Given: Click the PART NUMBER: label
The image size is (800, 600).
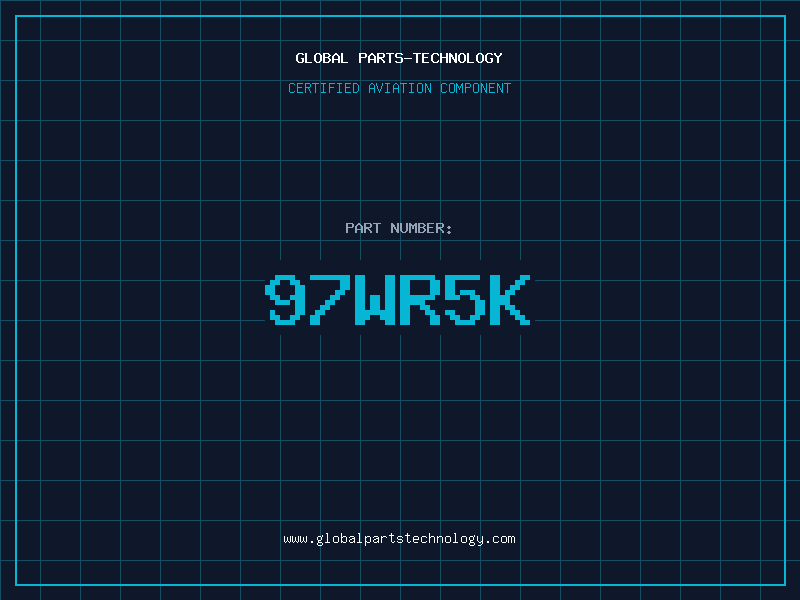Looking at the screenshot, I should [399, 228].
